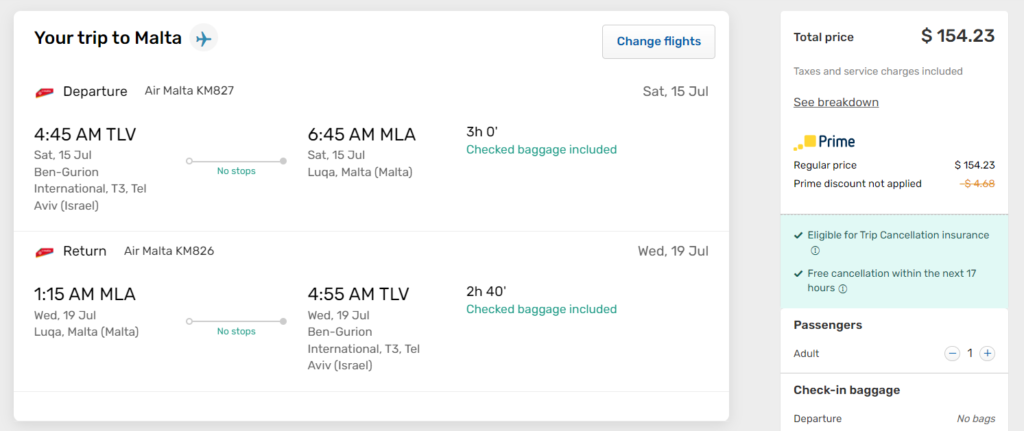Decrease adult passengers with minus button
Image resolution: width=1024 pixels, height=431 pixels.
(x=952, y=353)
